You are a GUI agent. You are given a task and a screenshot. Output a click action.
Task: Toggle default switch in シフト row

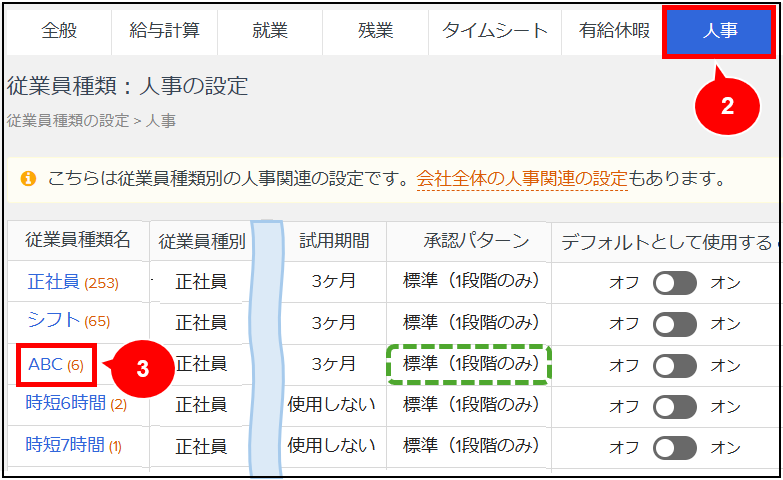[674, 324]
